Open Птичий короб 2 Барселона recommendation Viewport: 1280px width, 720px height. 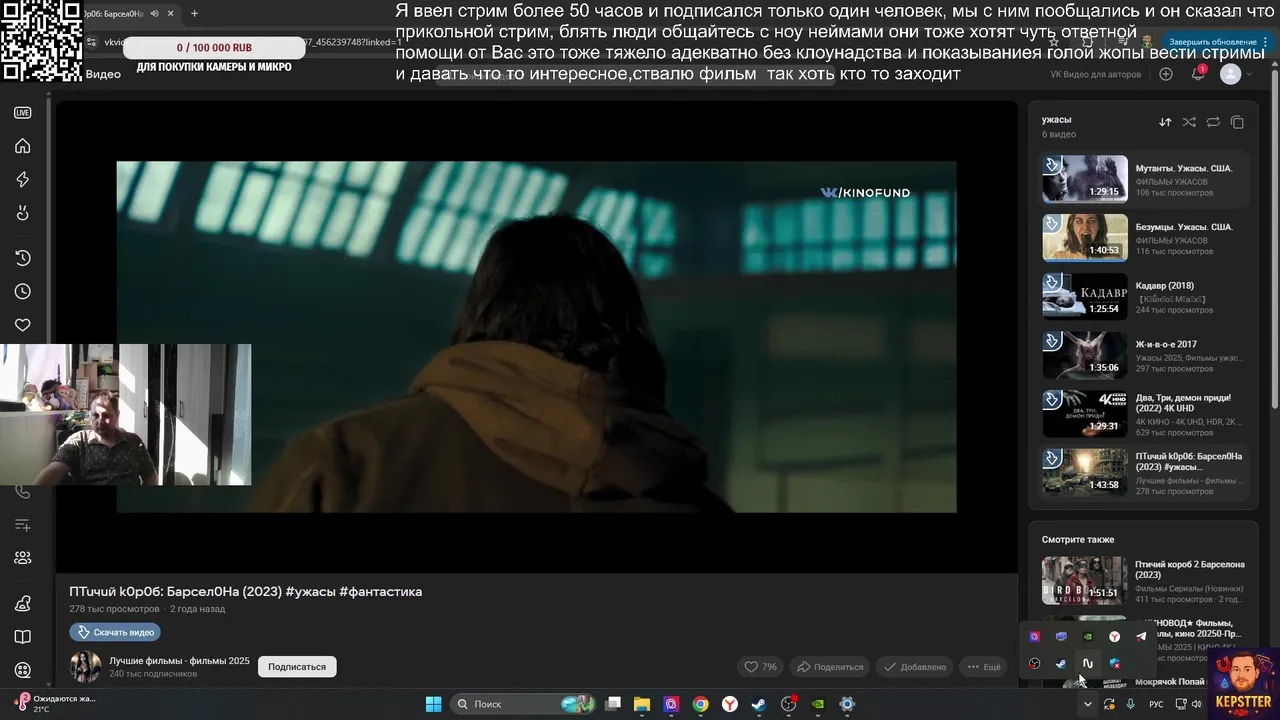[x=1144, y=581]
